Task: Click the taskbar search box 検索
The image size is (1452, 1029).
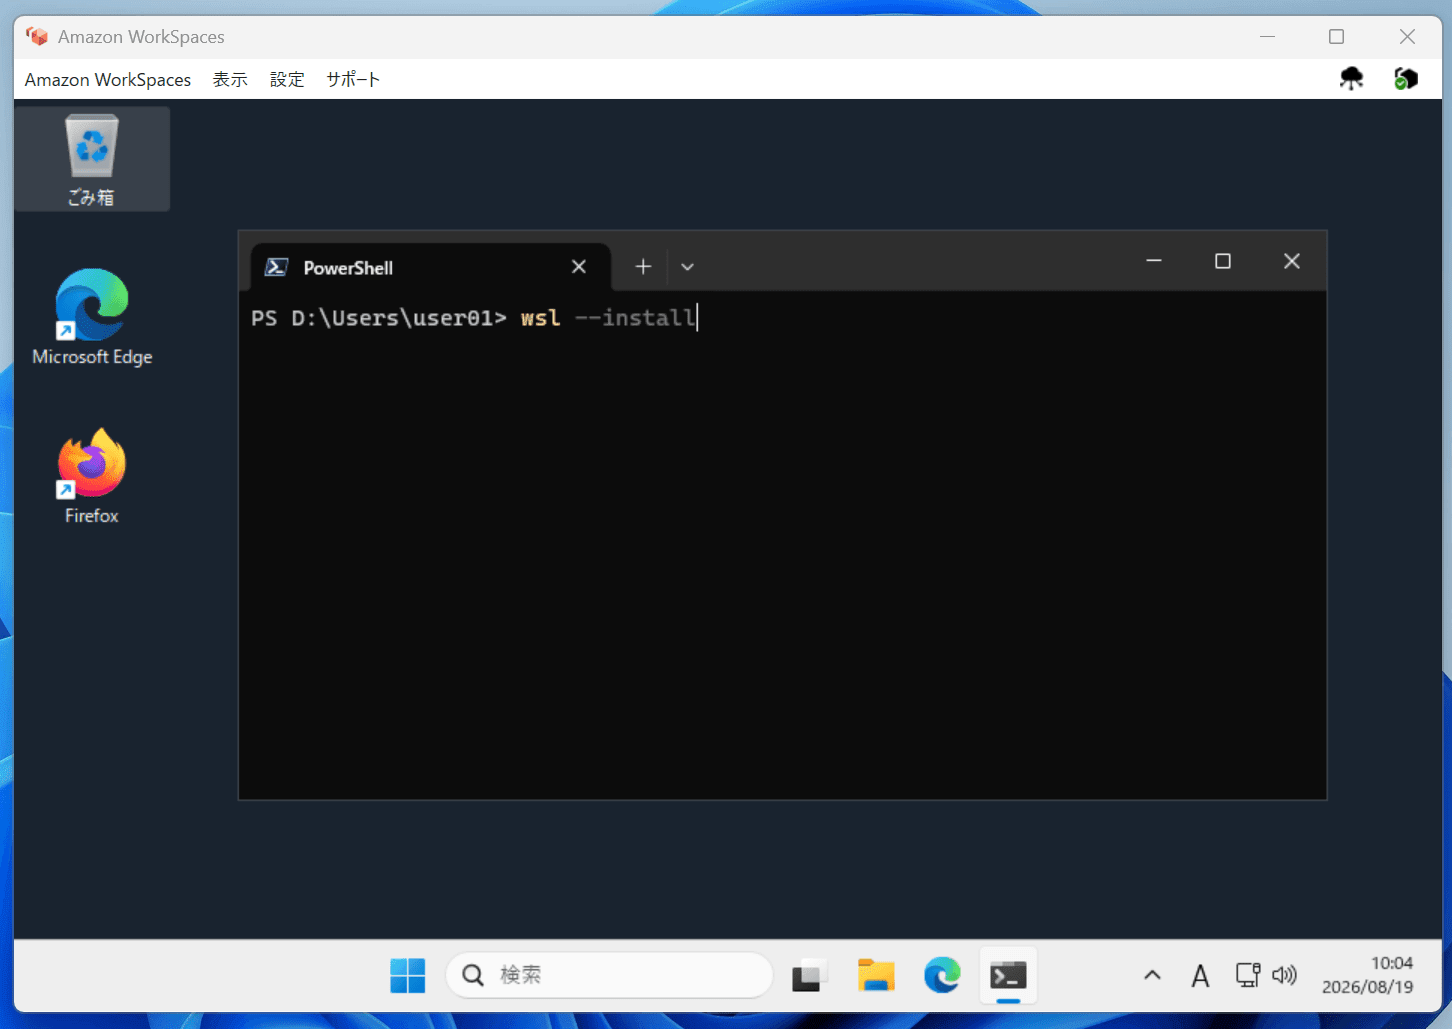Action: click(x=609, y=975)
